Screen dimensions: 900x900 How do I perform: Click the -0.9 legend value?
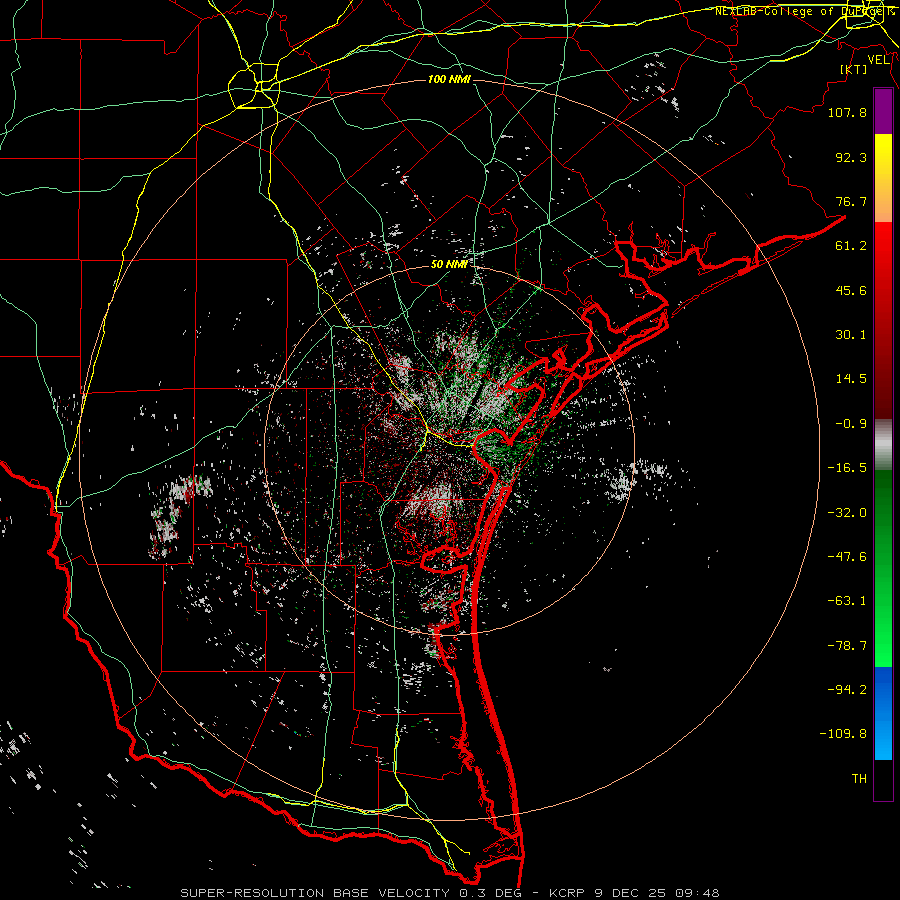[x=851, y=424]
